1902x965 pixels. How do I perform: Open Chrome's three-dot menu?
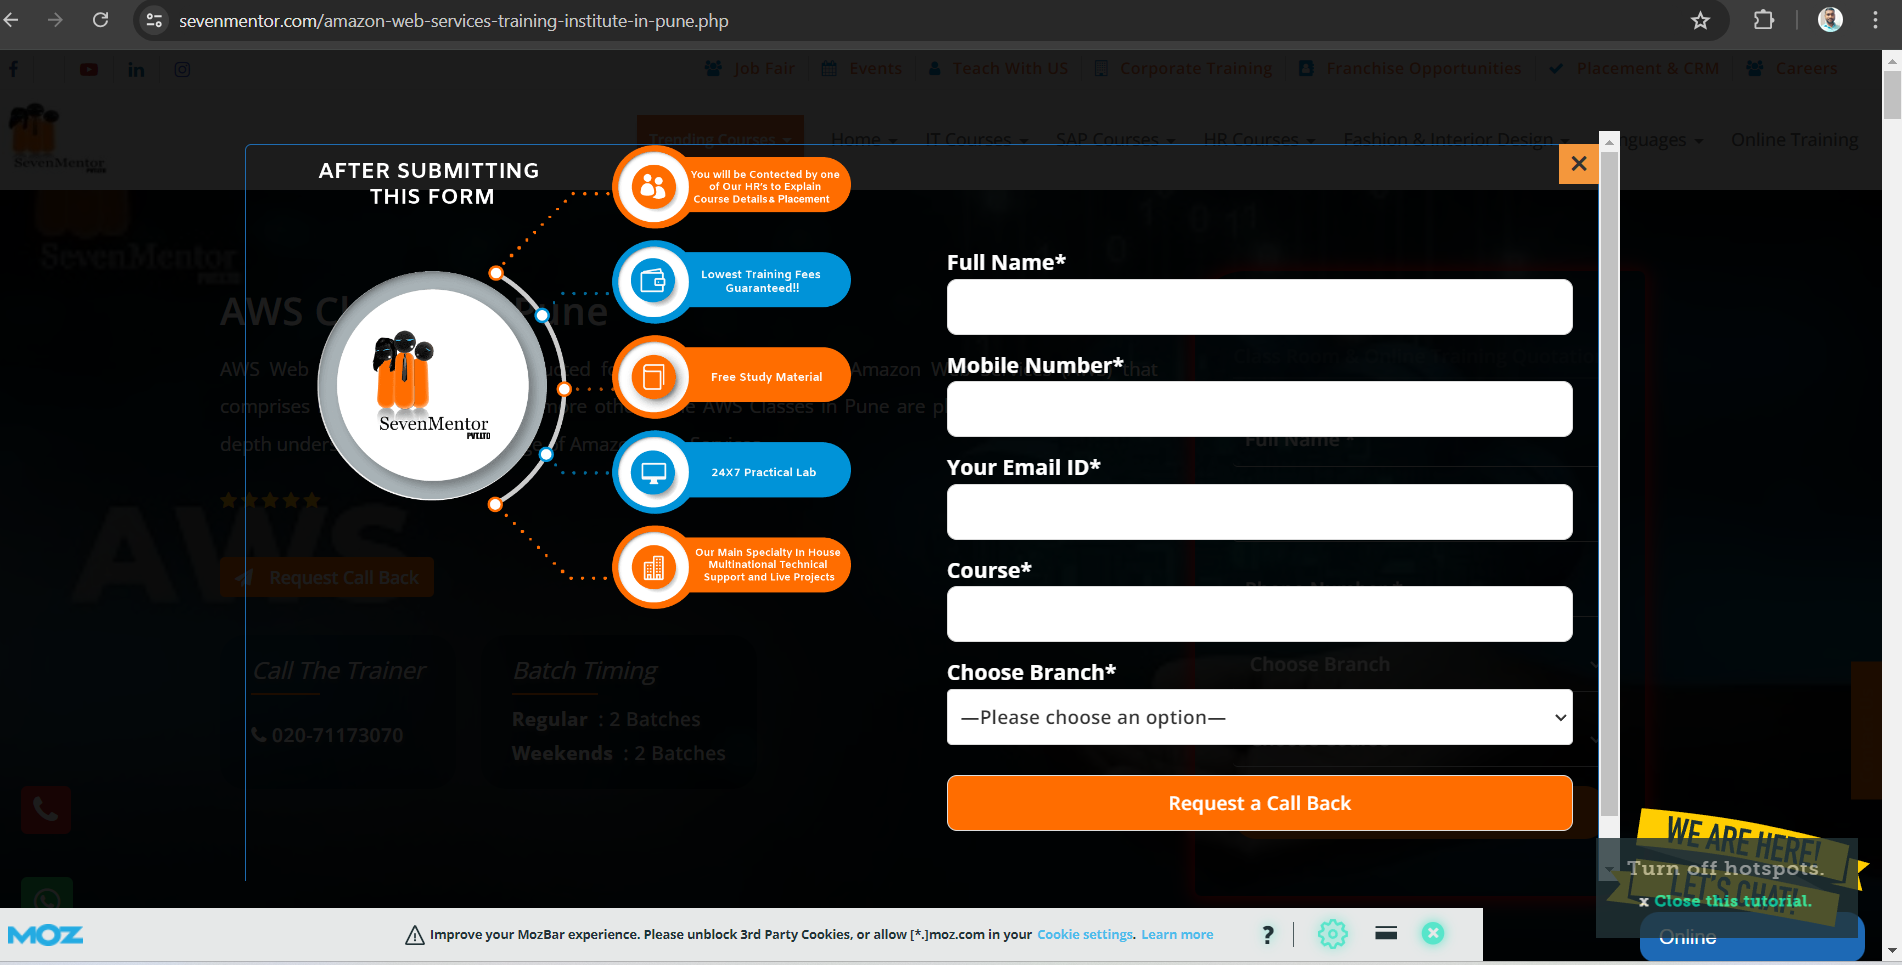1875,21
